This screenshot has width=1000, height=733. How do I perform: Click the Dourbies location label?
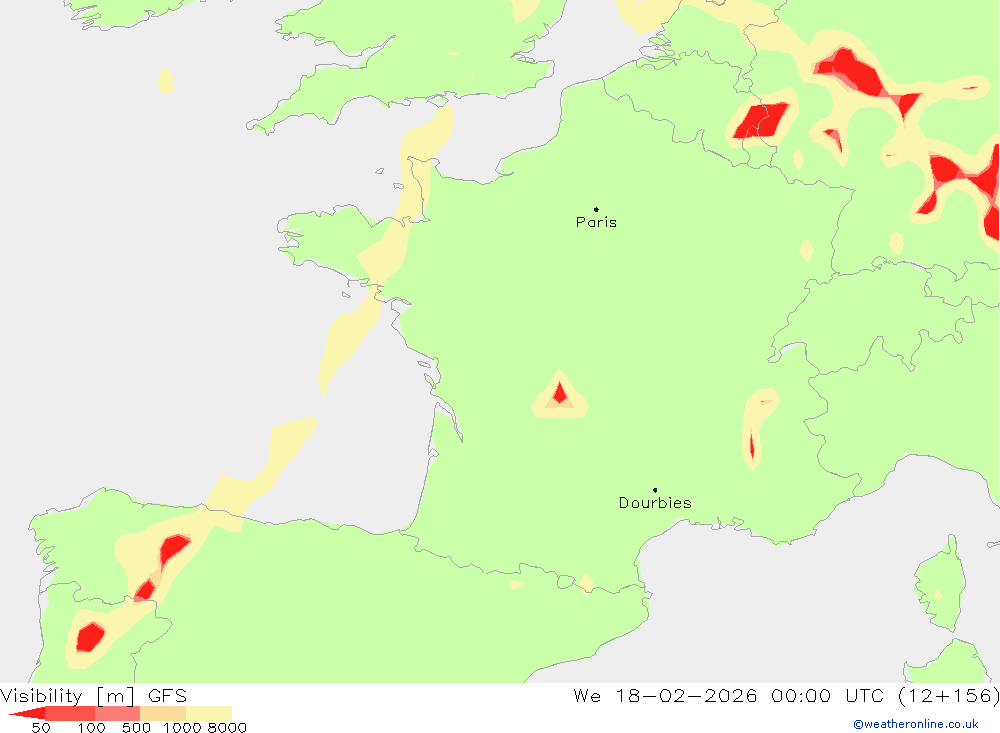[655, 503]
